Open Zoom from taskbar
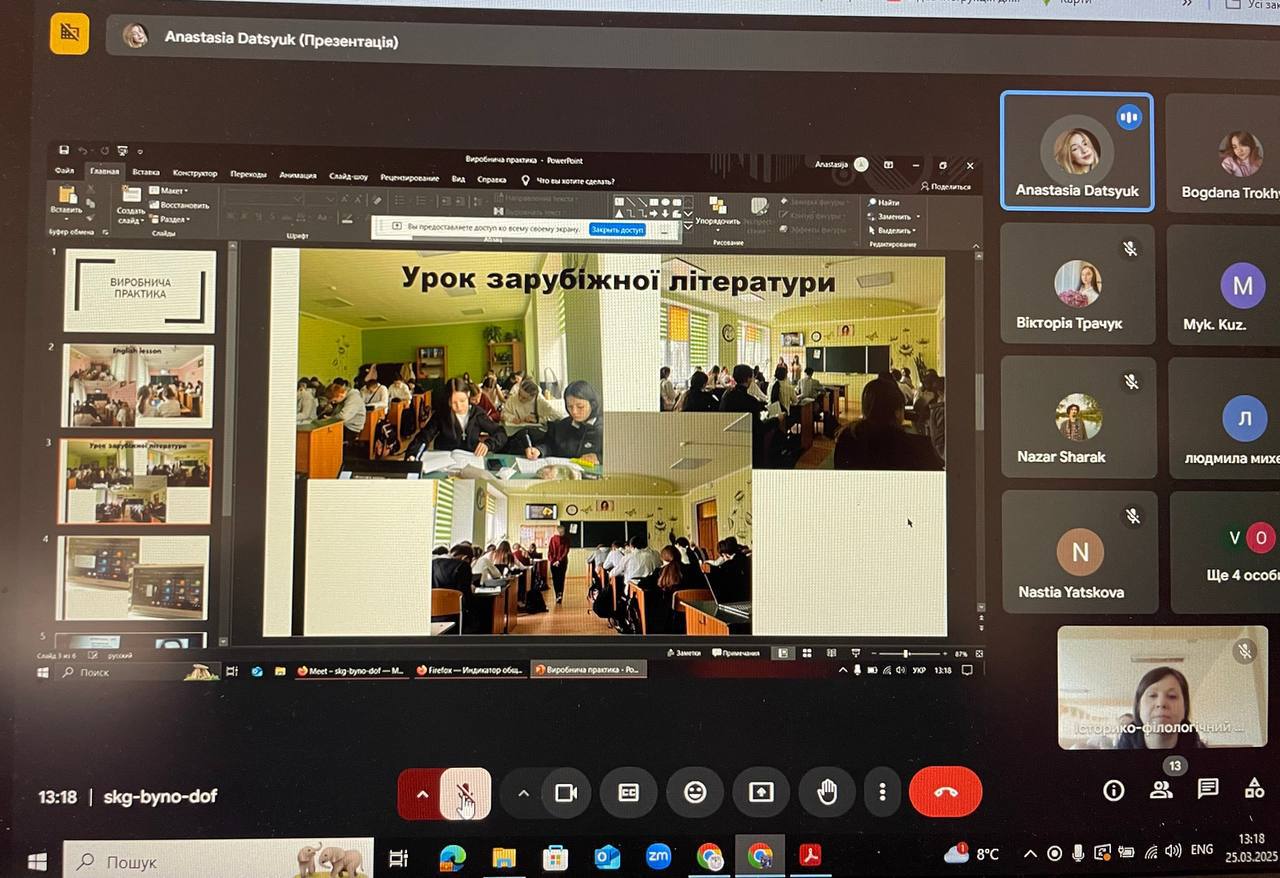 [x=658, y=856]
